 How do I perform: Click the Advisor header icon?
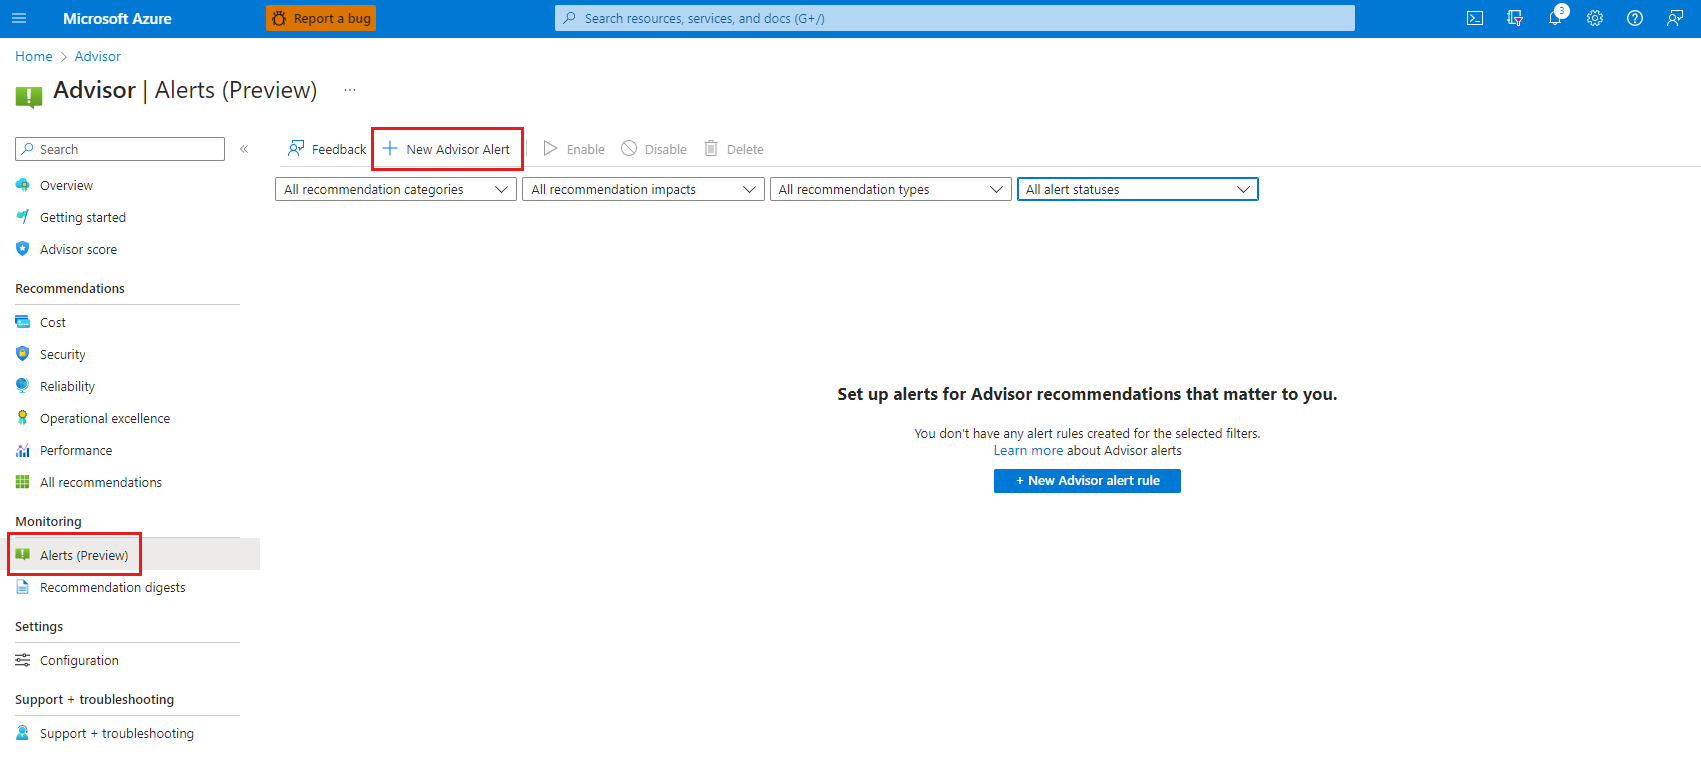click(29, 96)
